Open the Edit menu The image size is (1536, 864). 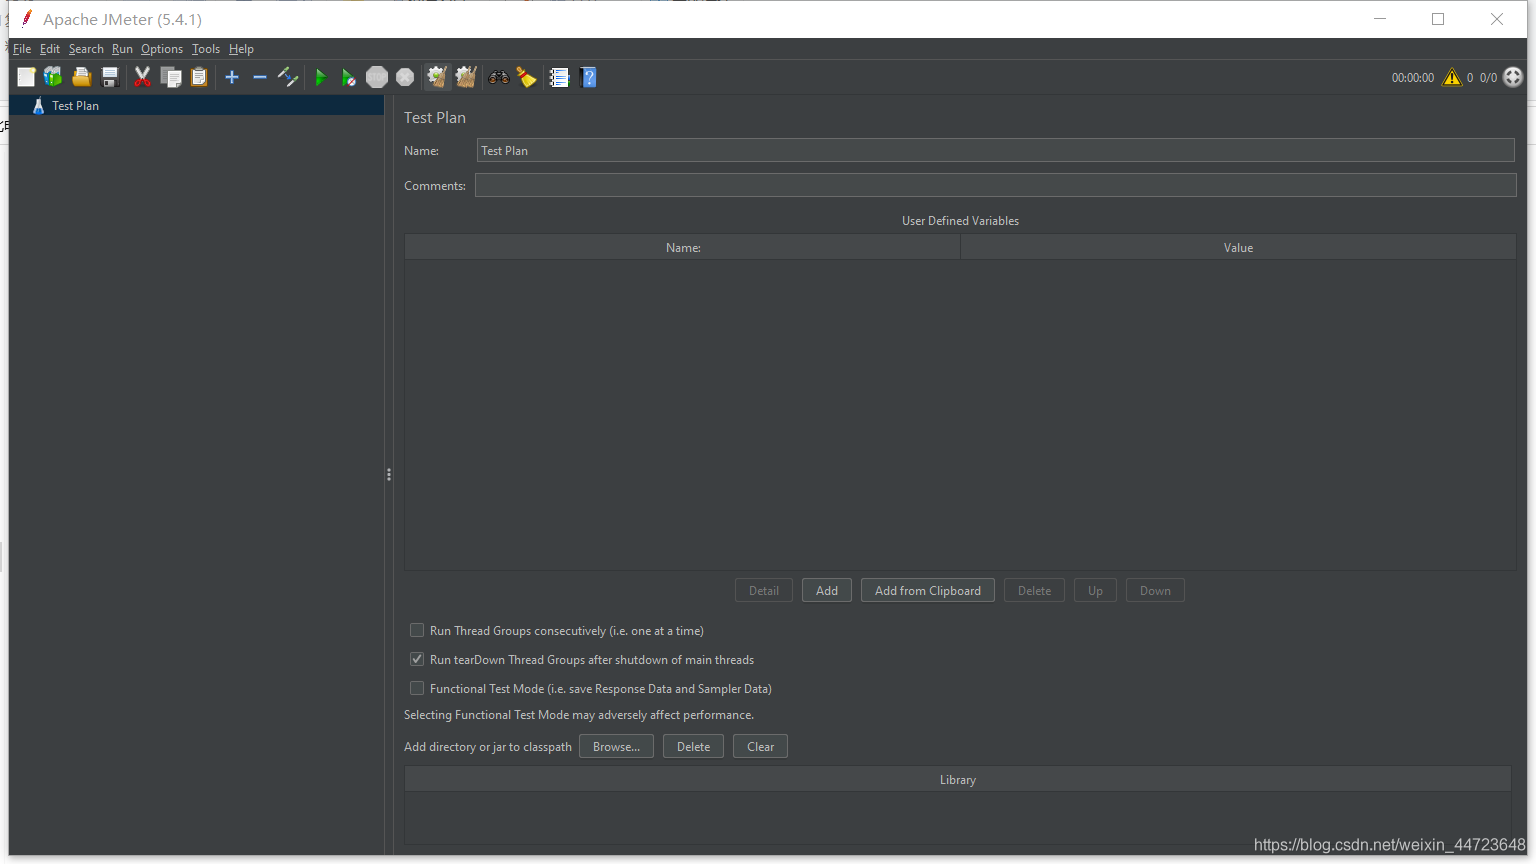click(x=50, y=49)
